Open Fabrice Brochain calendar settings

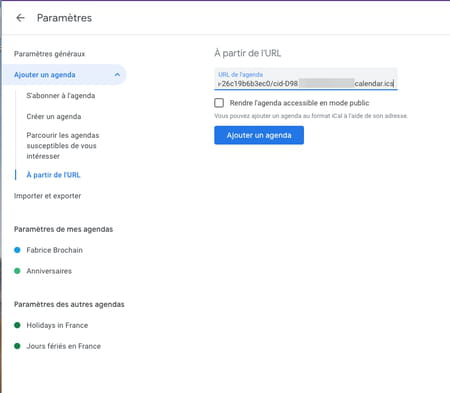(54, 250)
